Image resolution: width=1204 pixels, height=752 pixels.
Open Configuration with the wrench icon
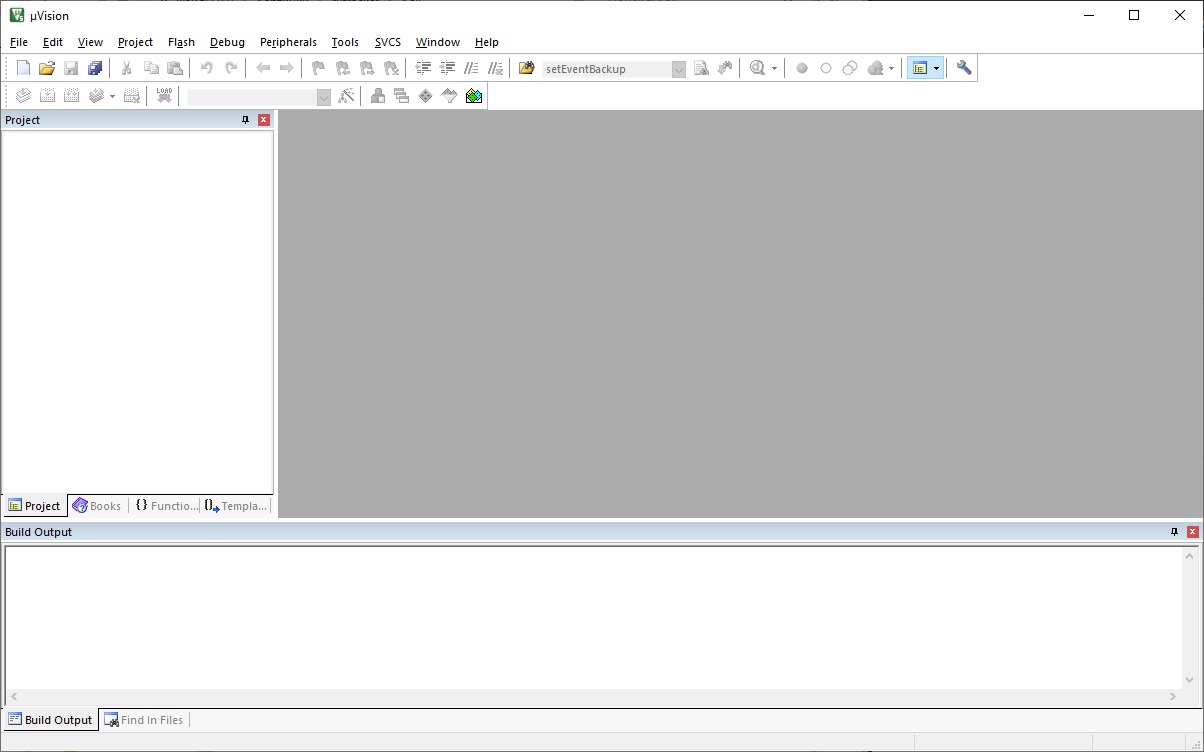coord(964,68)
